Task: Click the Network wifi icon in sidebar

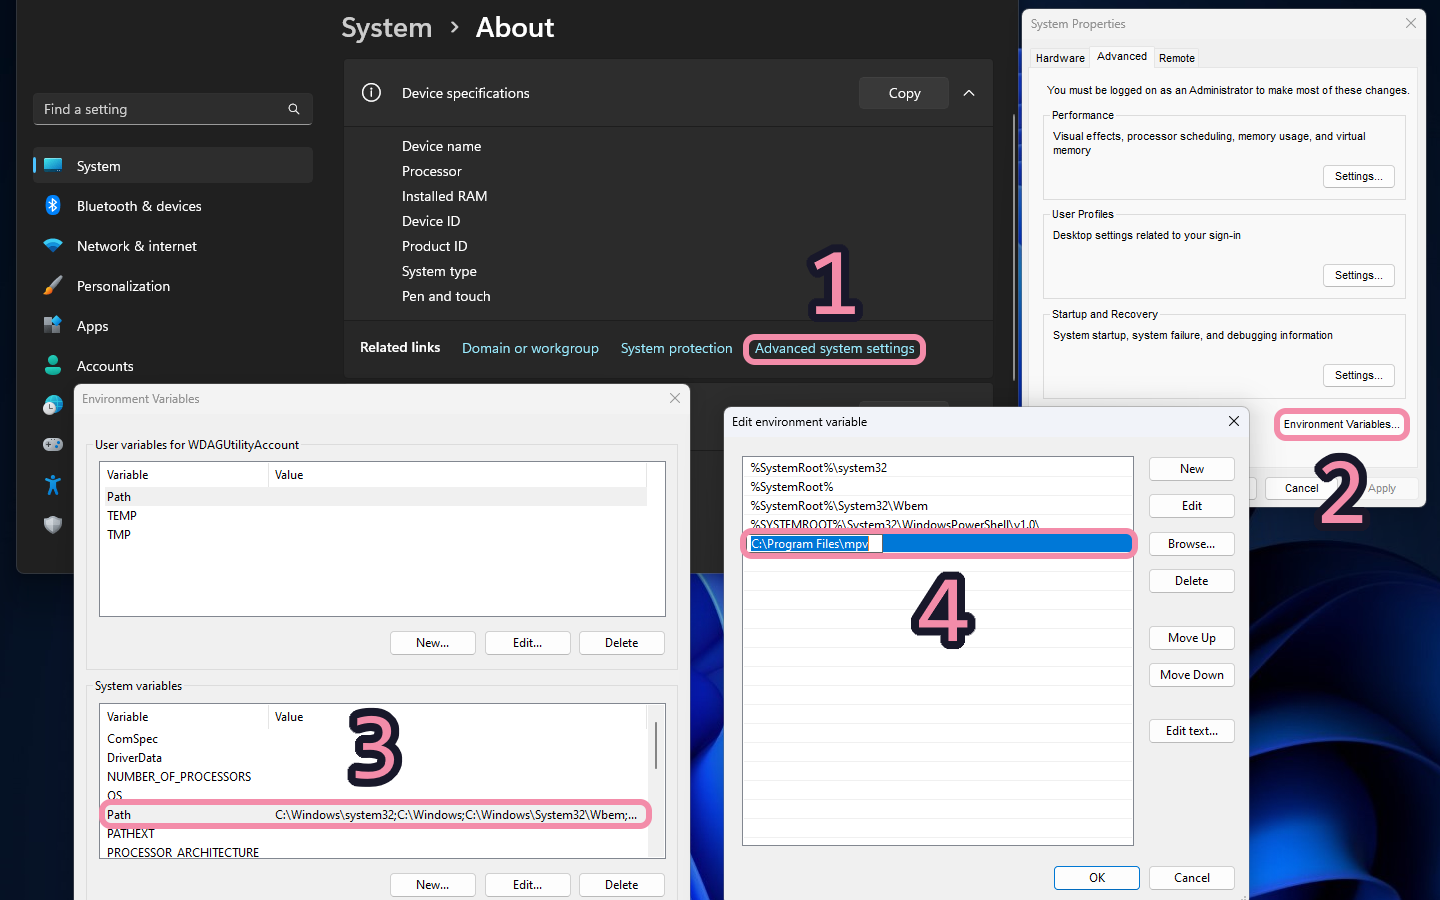Action: (53, 245)
